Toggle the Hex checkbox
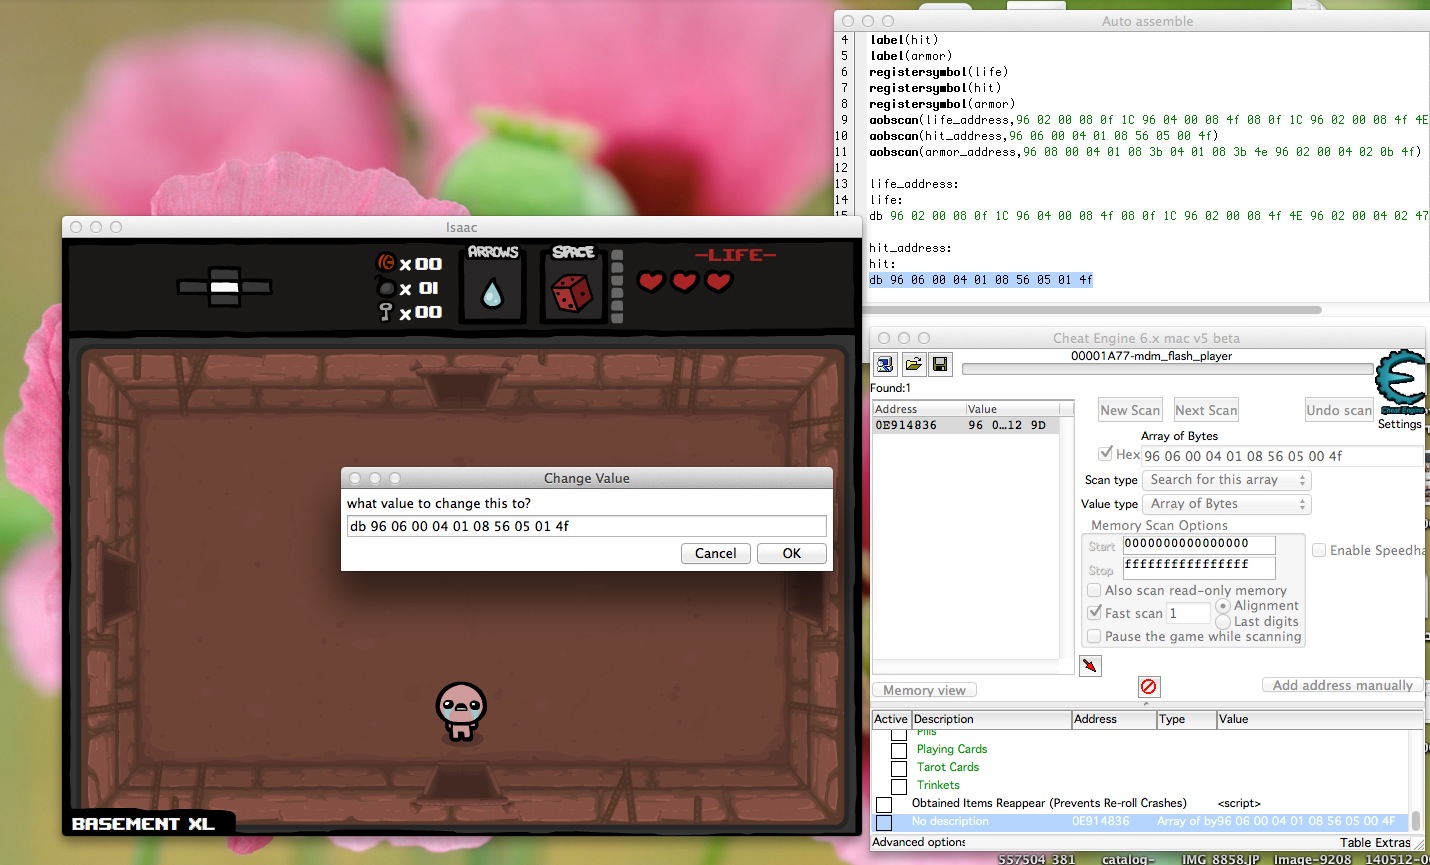 (x=1106, y=454)
